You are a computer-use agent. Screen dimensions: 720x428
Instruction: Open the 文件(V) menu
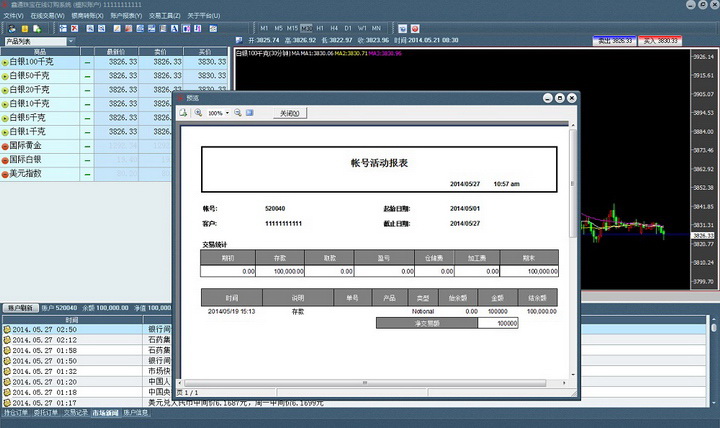[x=13, y=16]
